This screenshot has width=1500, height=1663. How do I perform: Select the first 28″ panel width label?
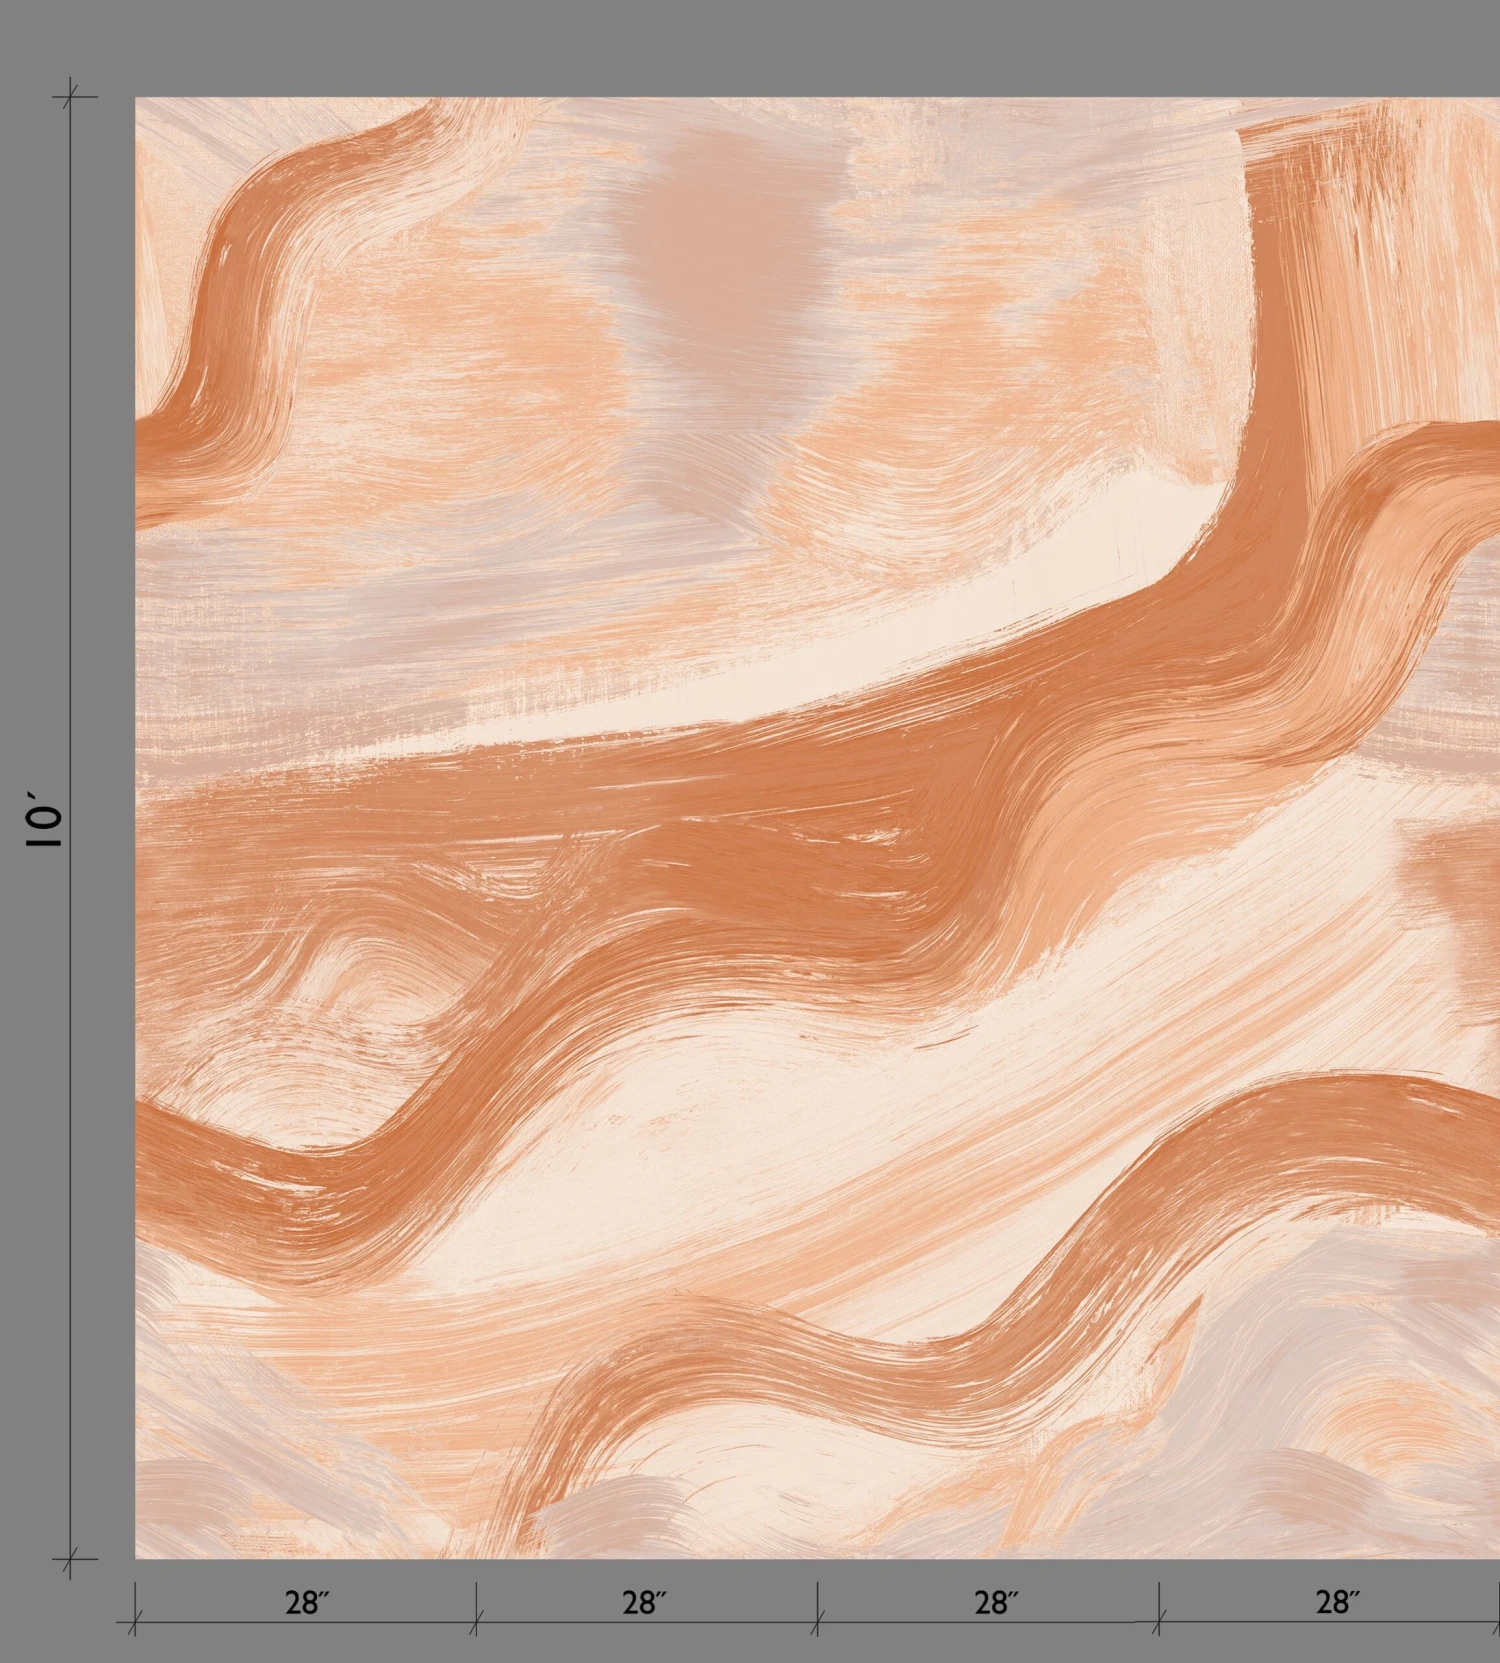pos(307,1602)
